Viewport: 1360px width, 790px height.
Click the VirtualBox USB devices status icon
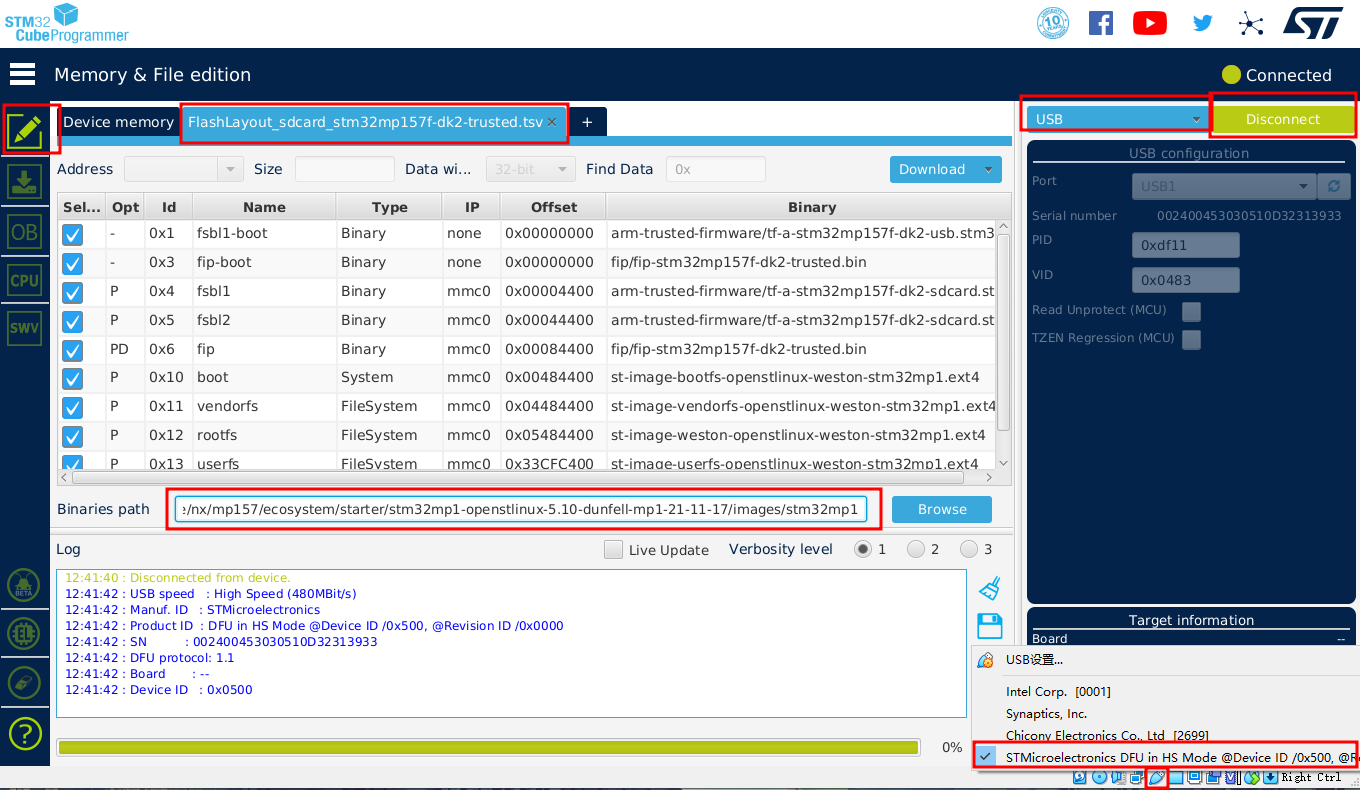pos(1157,777)
